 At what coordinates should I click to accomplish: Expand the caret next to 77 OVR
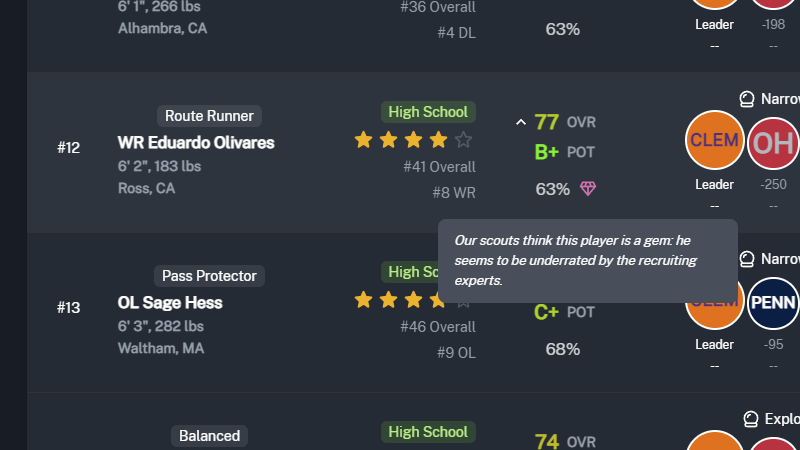coord(520,122)
